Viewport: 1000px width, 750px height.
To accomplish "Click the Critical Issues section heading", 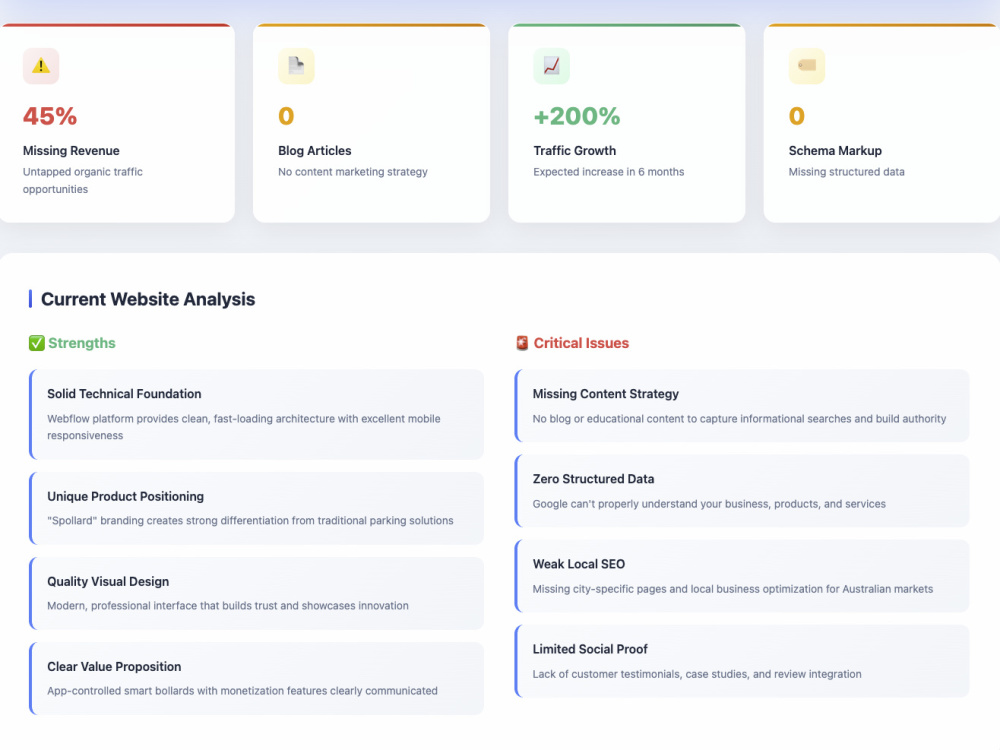I will coord(581,343).
